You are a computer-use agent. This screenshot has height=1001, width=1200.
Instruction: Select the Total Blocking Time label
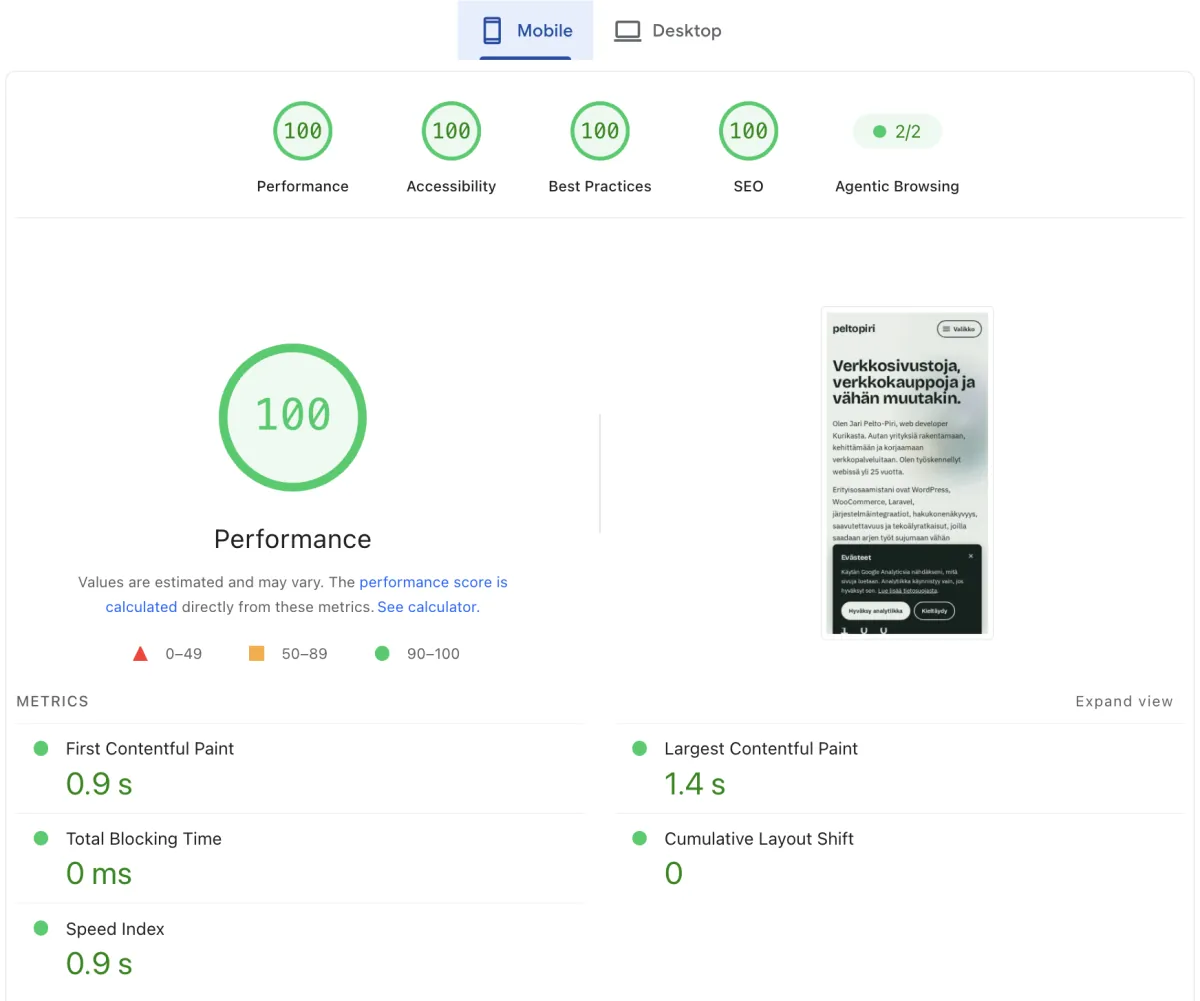144,838
